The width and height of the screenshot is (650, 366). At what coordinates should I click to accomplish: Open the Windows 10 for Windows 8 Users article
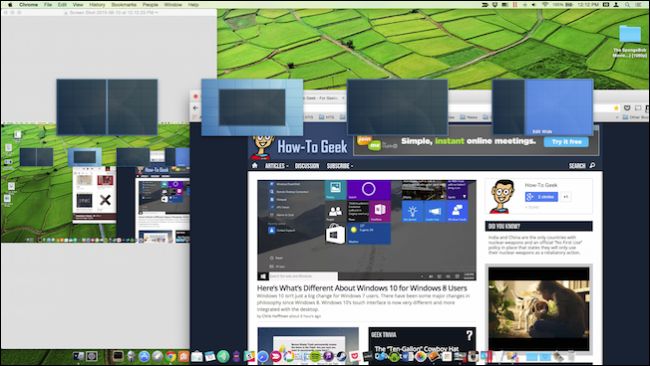(x=361, y=288)
